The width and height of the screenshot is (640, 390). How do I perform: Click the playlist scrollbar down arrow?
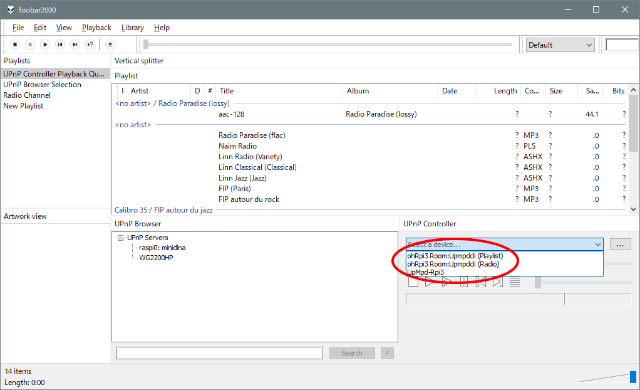tap(633, 209)
